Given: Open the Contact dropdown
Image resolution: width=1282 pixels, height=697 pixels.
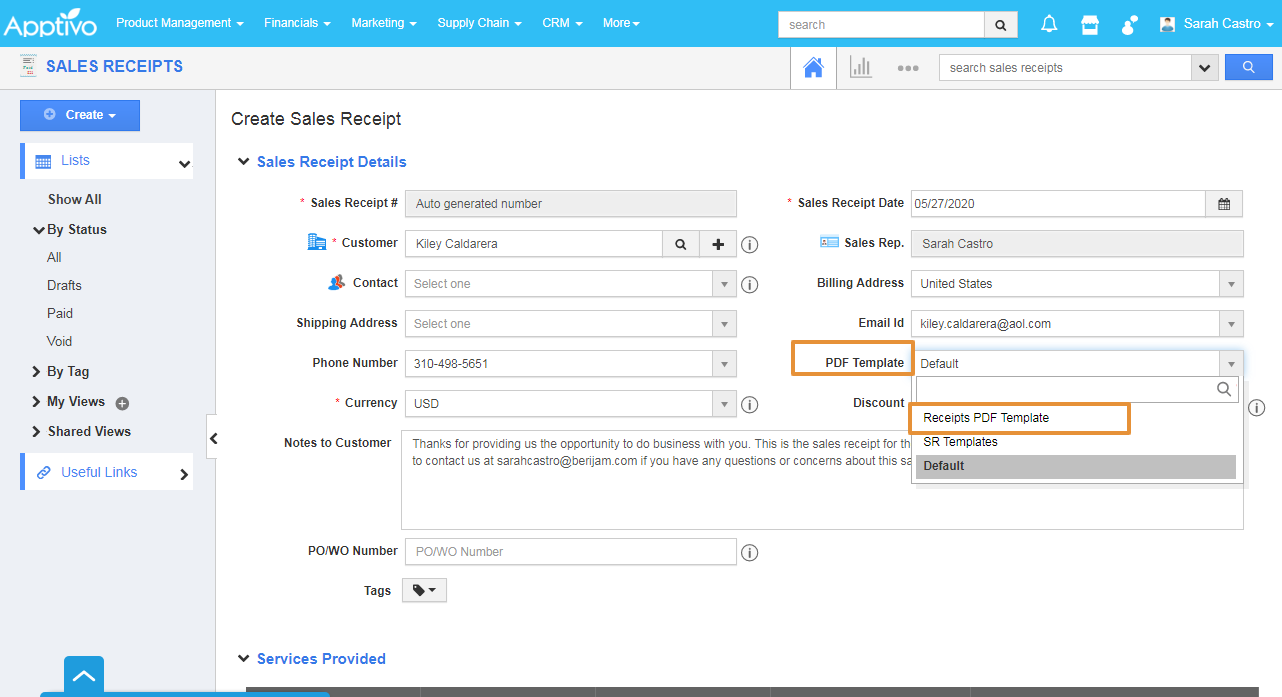Looking at the screenshot, I should 570,283.
